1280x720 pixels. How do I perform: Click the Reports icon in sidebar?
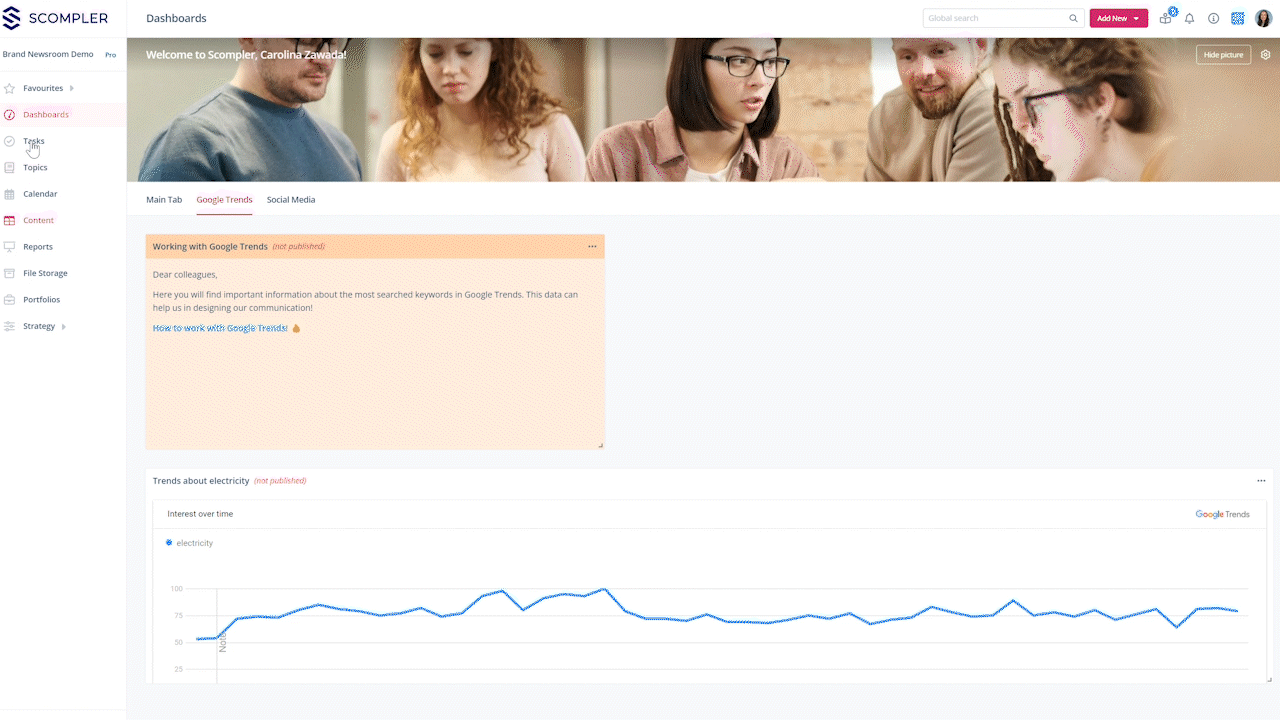(x=10, y=247)
